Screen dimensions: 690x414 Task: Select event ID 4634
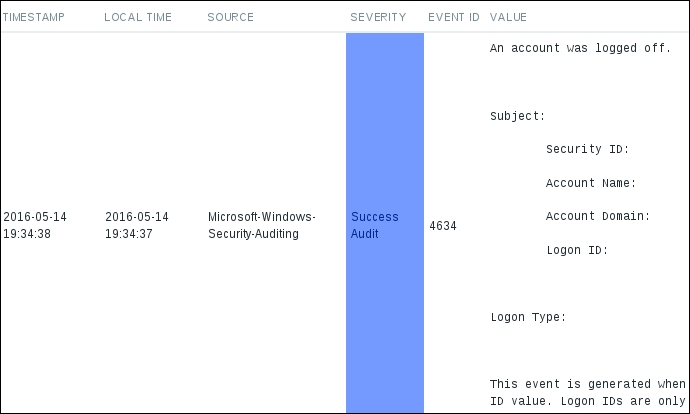442,226
